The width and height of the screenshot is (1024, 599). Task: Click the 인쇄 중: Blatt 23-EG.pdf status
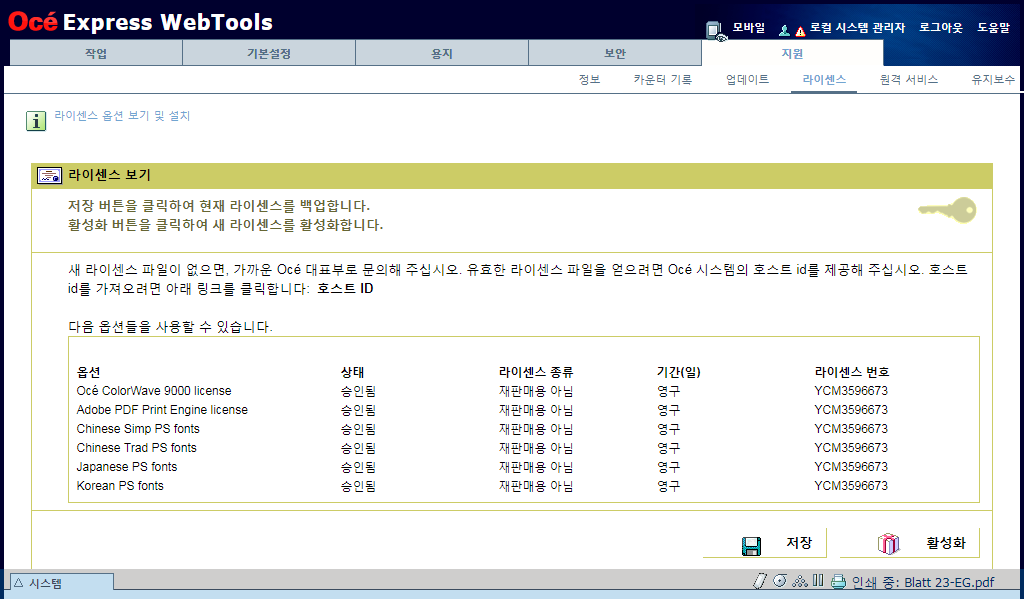pos(923,582)
